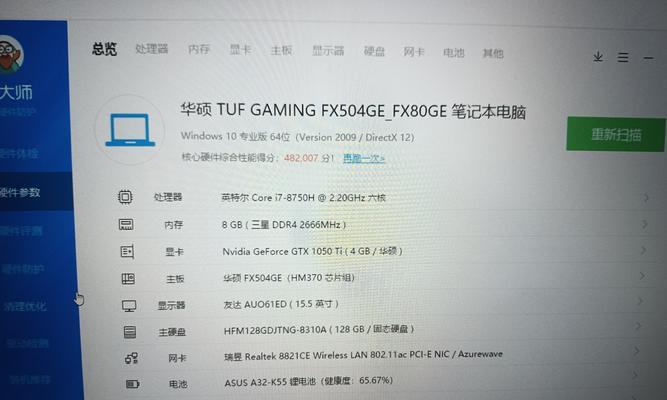
Task: Click the 显示器 row label
Action: tap(171, 306)
